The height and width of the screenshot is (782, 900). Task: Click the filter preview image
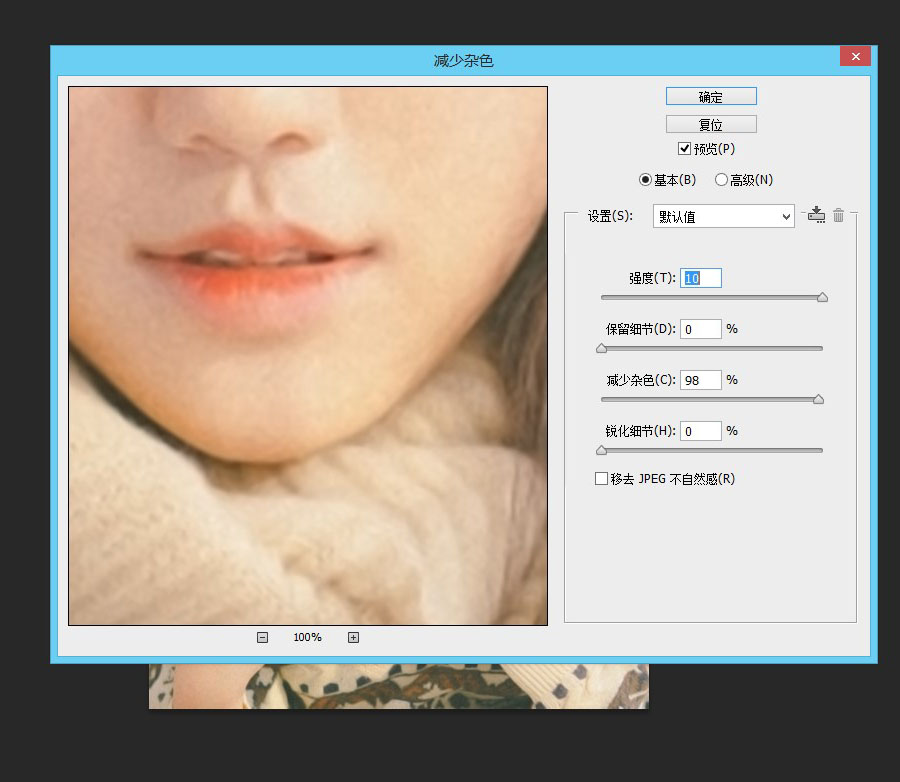(x=308, y=356)
